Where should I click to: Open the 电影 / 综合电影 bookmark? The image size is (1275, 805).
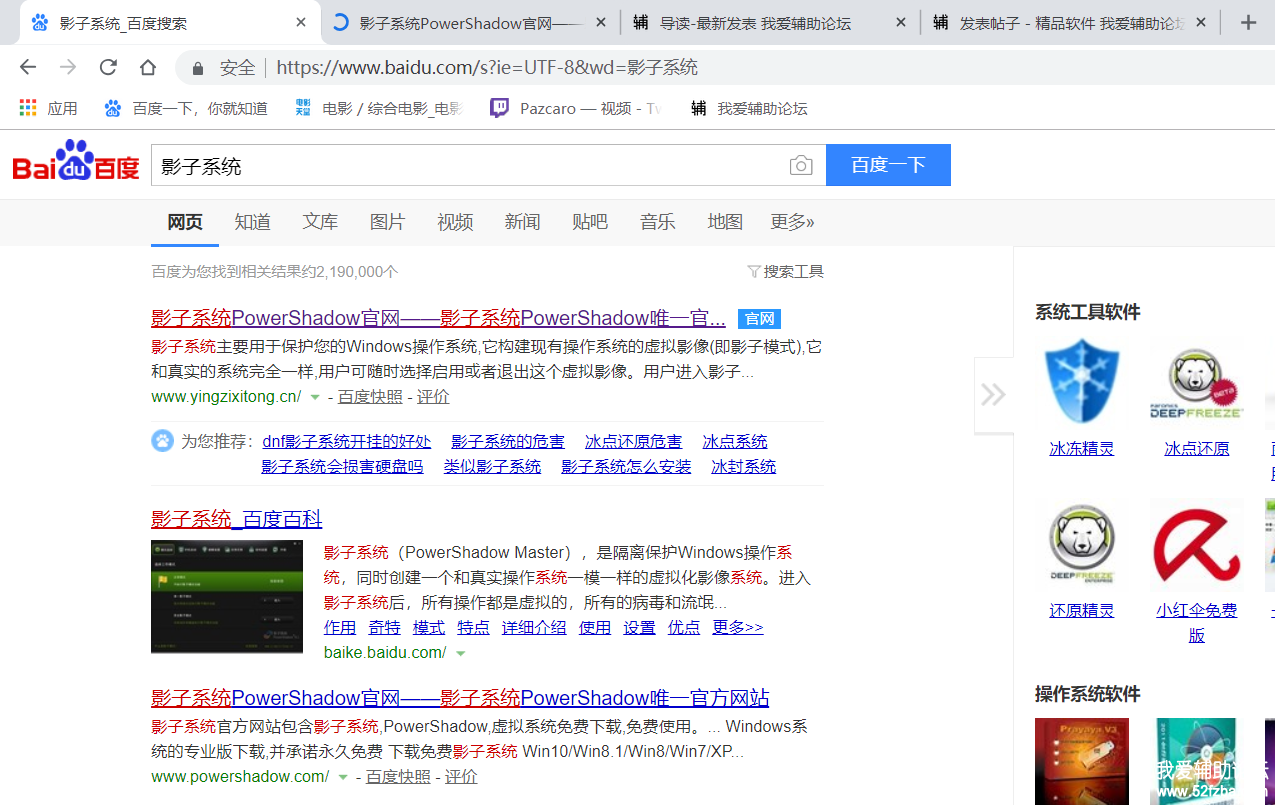(378, 108)
